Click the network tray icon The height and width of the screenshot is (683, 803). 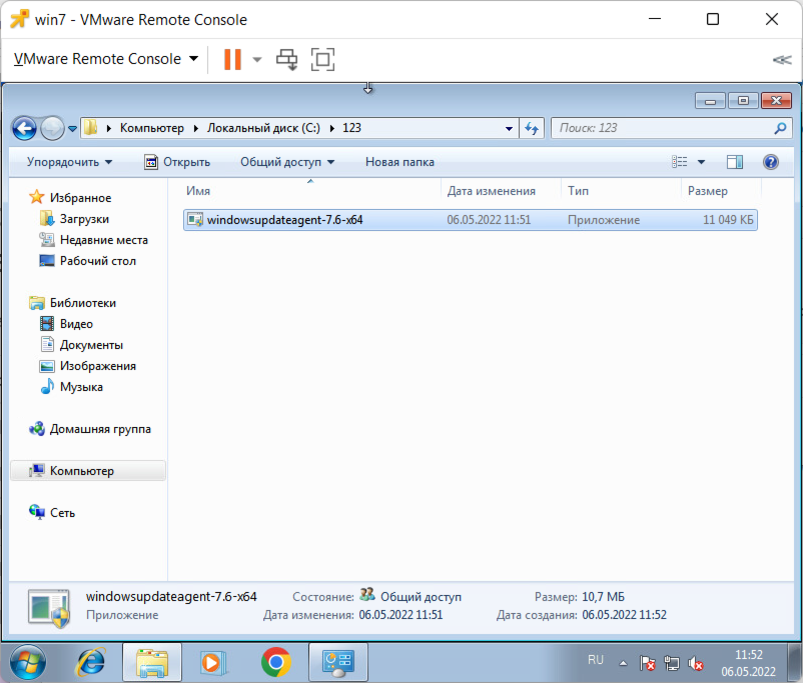coord(671,664)
